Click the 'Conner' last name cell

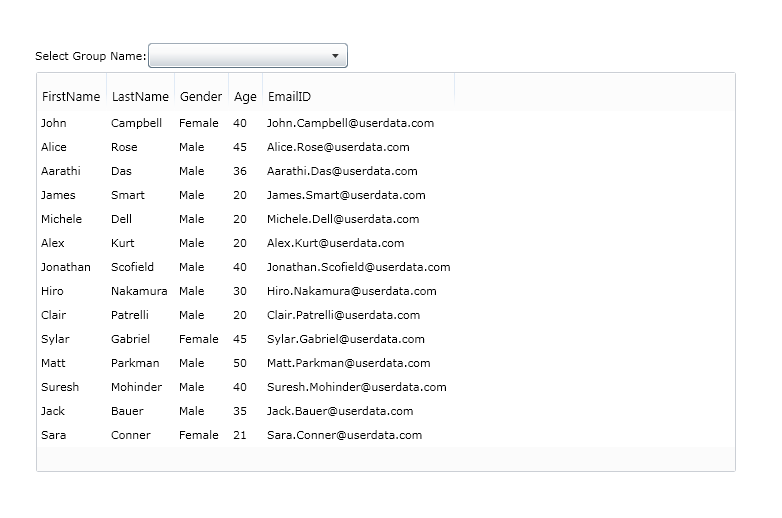tap(131, 434)
